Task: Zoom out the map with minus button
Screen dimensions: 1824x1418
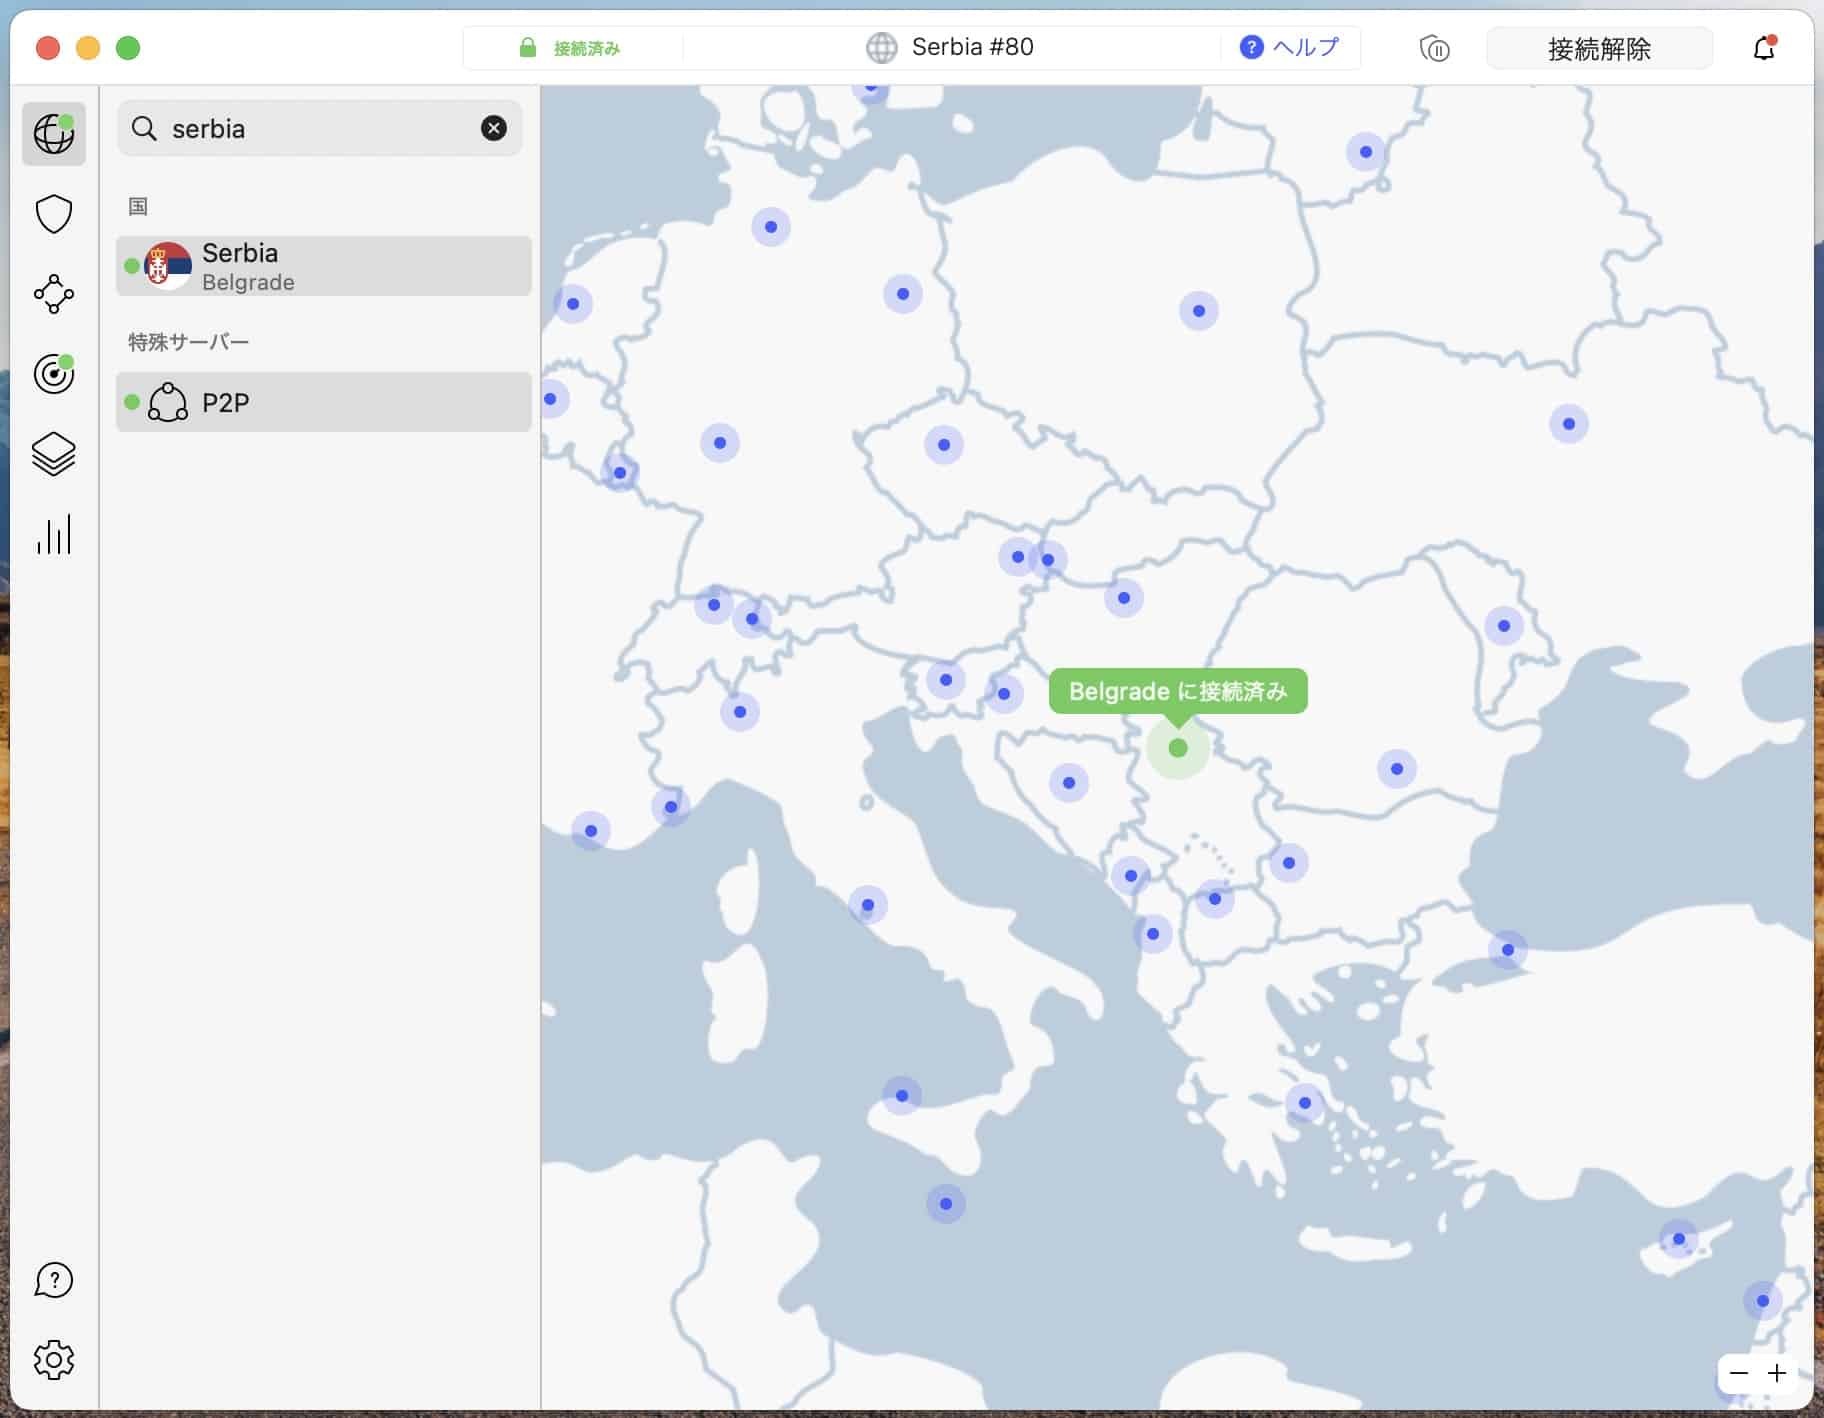Action: 1739,1373
